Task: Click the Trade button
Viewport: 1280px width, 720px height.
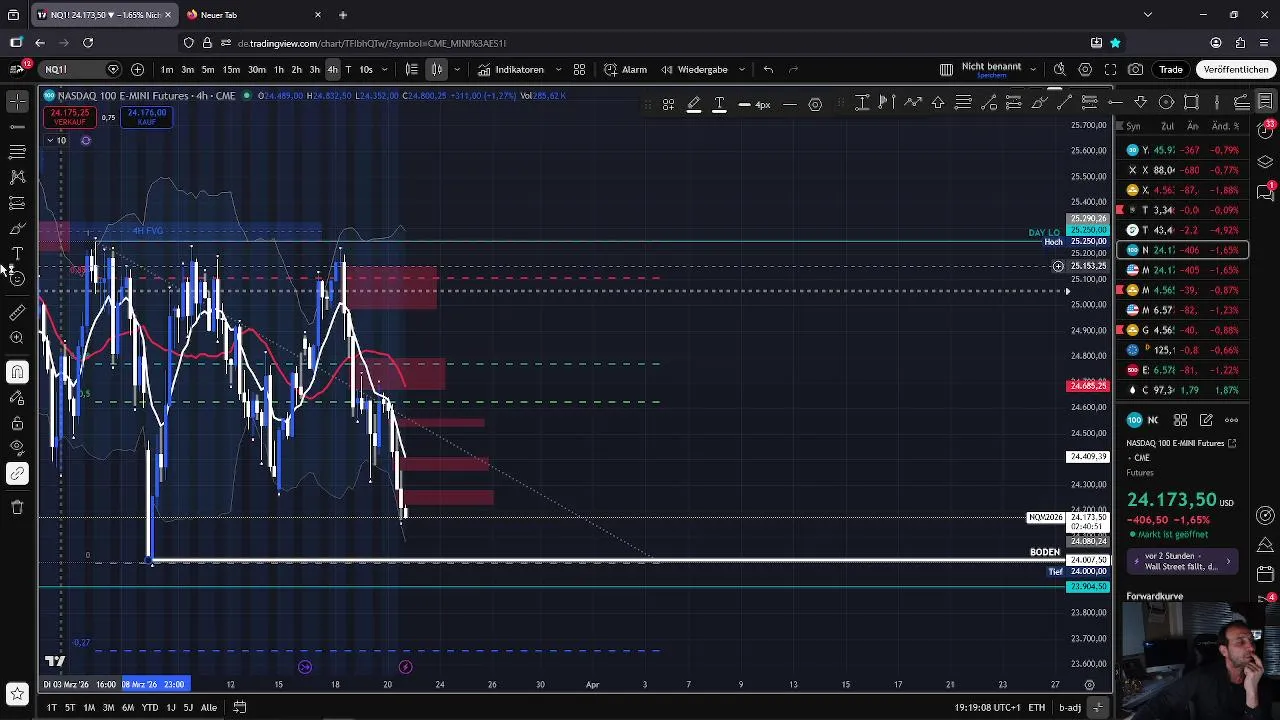Action: [x=1171, y=69]
